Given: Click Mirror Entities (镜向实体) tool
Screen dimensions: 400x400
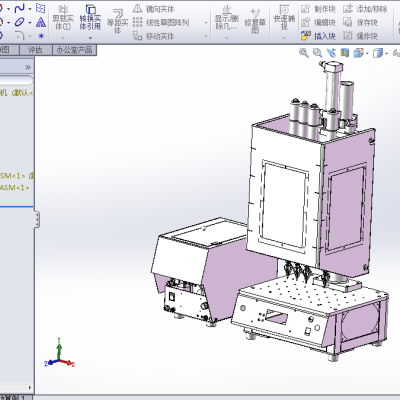Looking at the screenshot, I should point(154,9).
